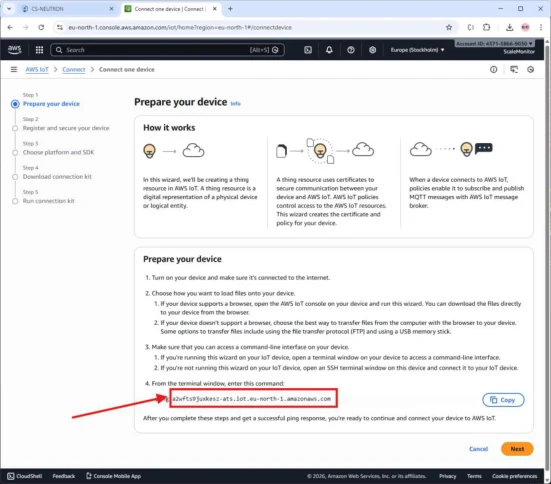This screenshot has width=551, height=484.
Task: Copy the ping command with Copy button
Action: click(x=503, y=400)
